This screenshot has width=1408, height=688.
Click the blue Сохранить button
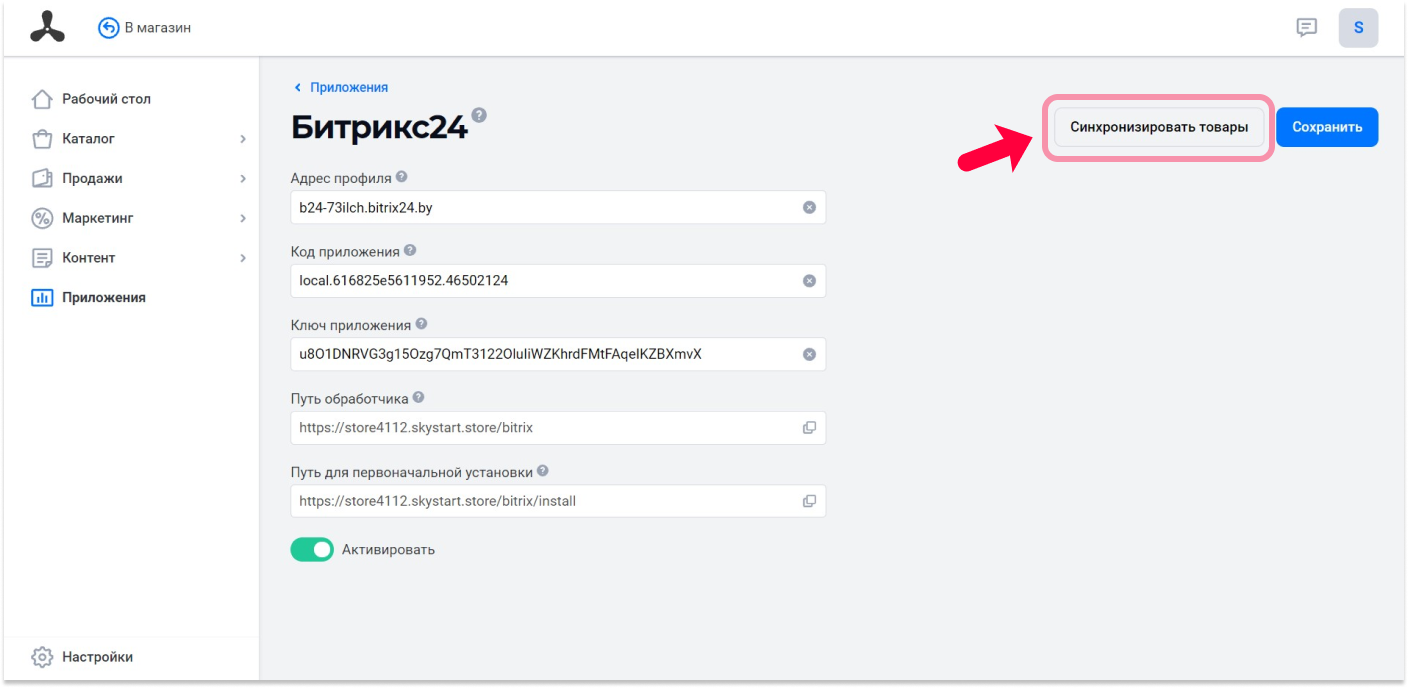click(x=1327, y=127)
